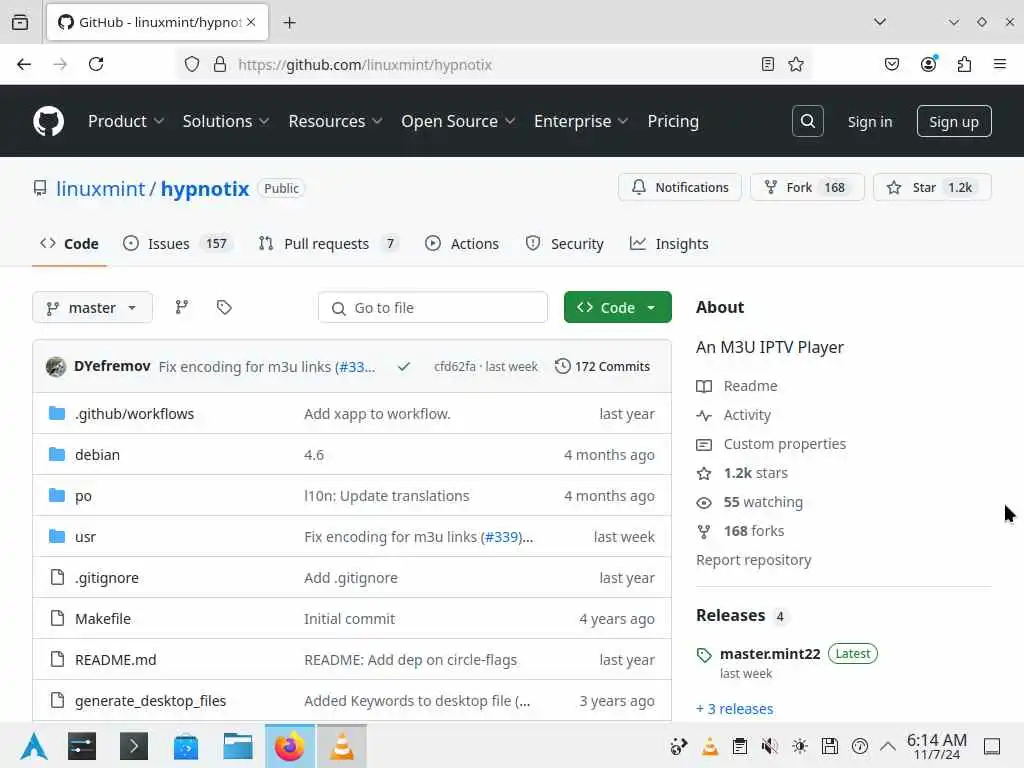This screenshot has height=768, width=1024.
Task: Open the Insights tab
Action: pos(669,244)
